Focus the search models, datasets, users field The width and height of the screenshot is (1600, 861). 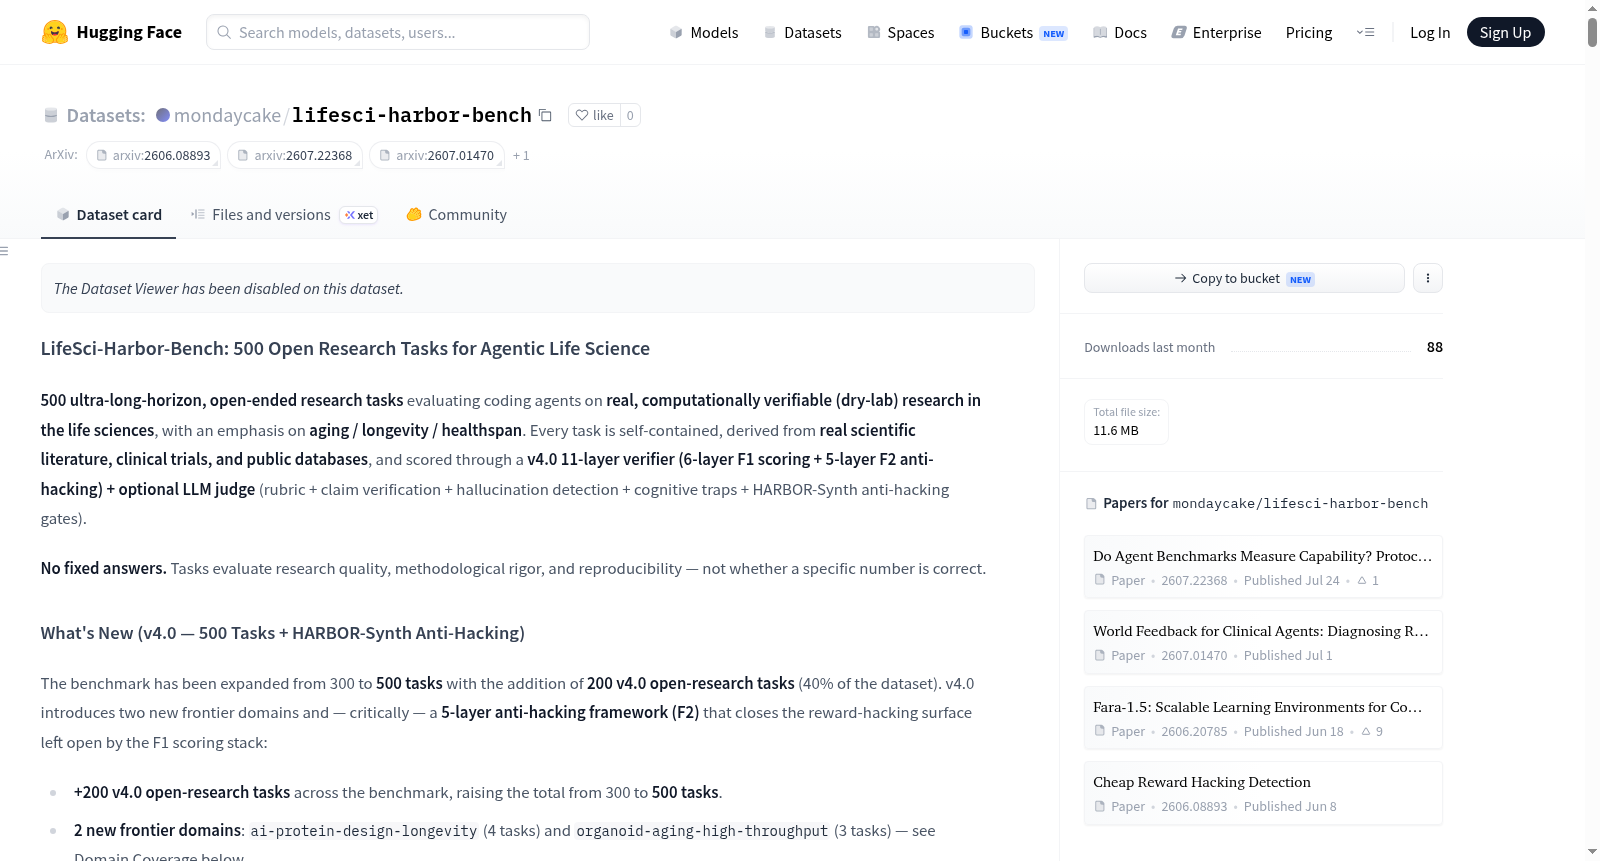[398, 32]
